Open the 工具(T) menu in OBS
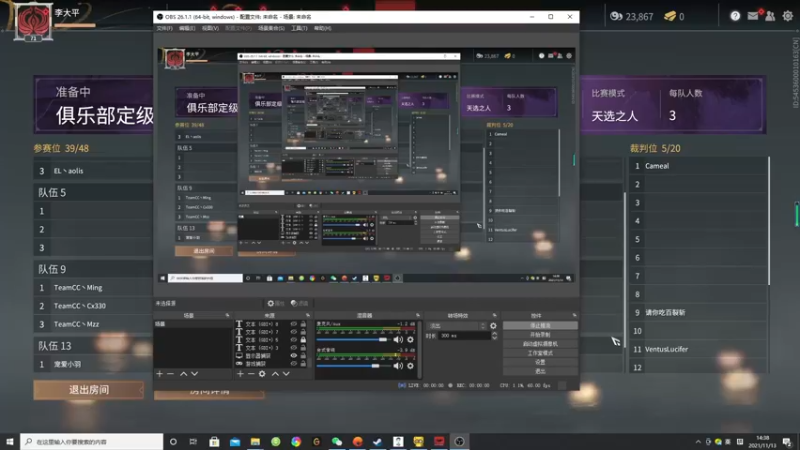800x450 pixels. point(299,28)
